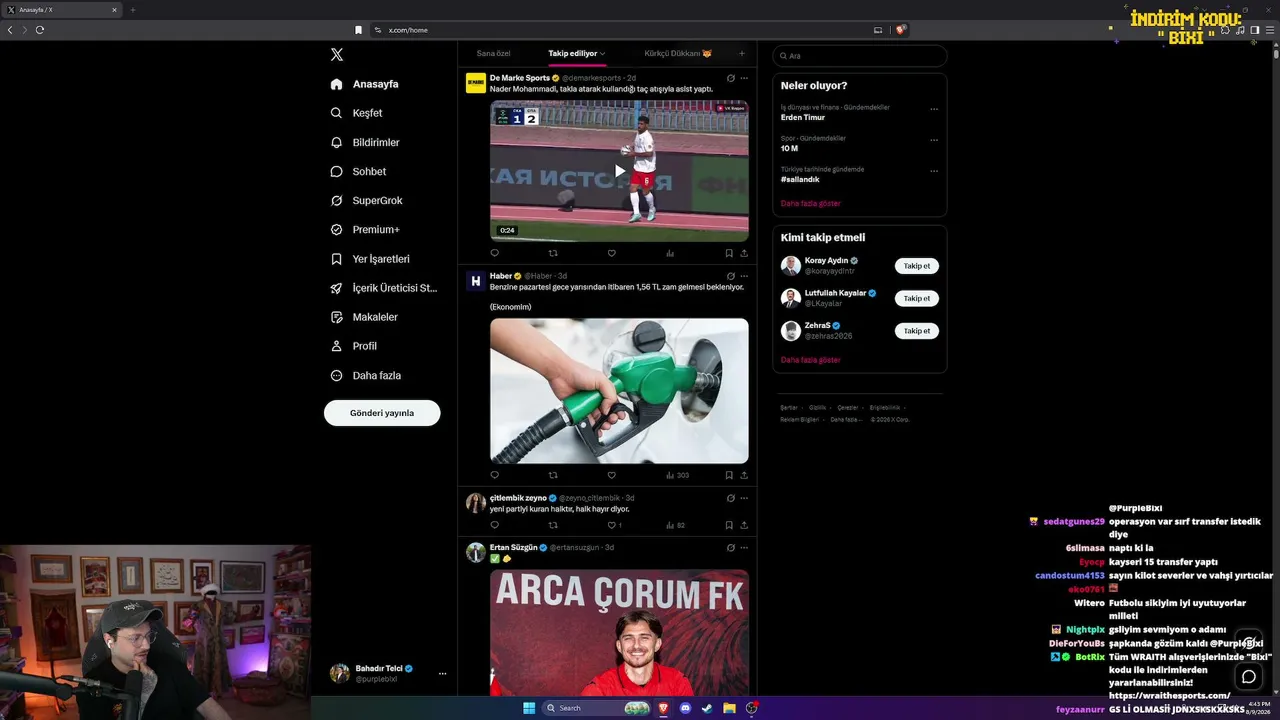Click the Gönderi yayınla button

click(382, 413)
